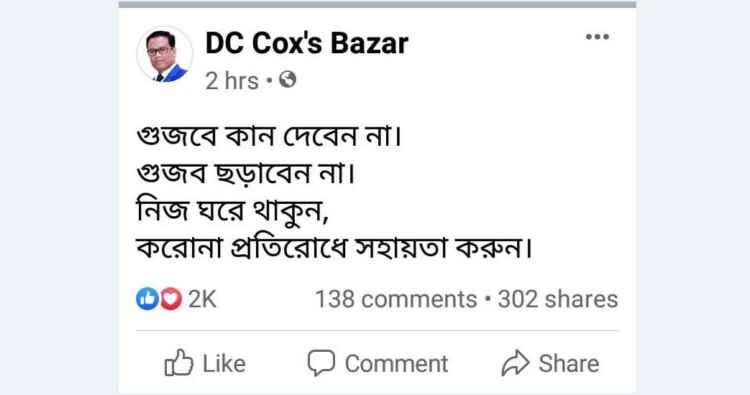
Task: View the 138 comments
Action: tap(396, 299)
